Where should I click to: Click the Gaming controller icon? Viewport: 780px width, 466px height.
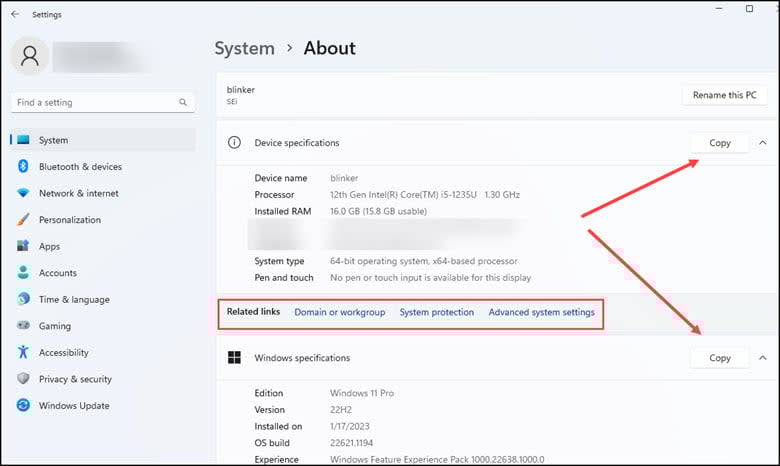click(23, 325)
